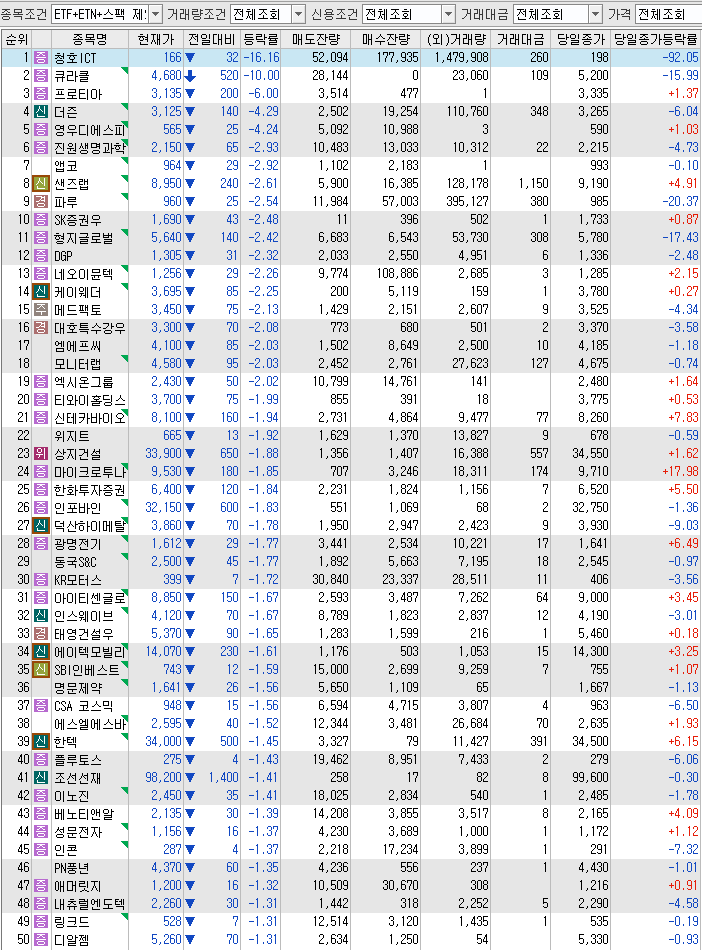Select stock name 베노티앤알
This screenshot has height=950, width=702.
83,814
